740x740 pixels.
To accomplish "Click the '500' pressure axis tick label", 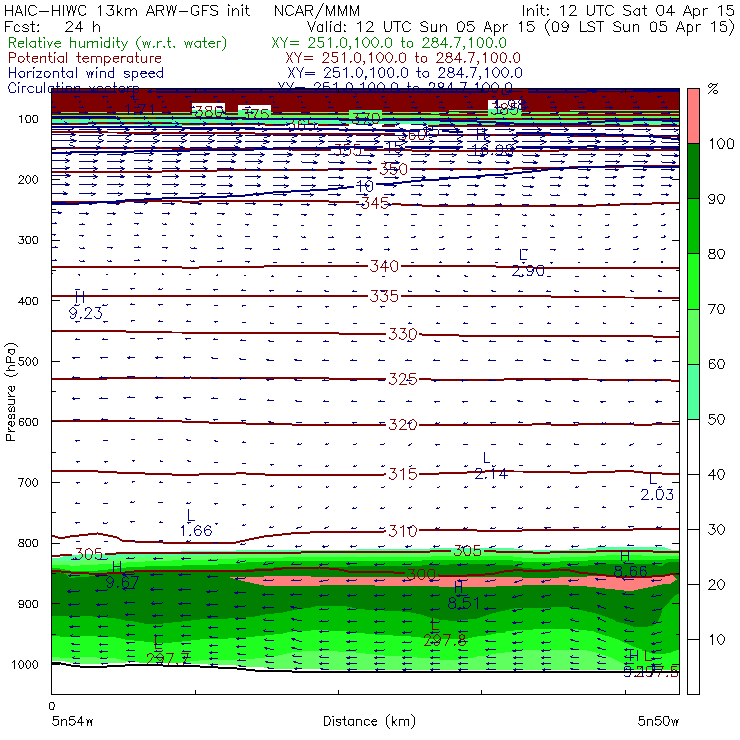I will (x=28, y=362).
